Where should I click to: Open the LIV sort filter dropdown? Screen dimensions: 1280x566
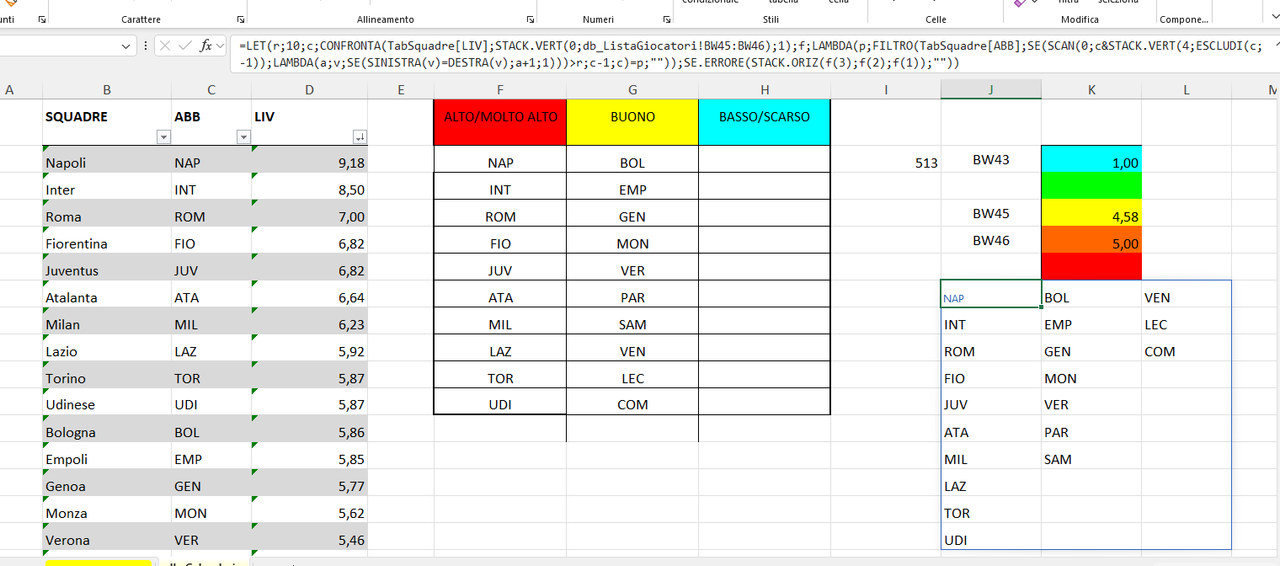[x=360, y=137]
